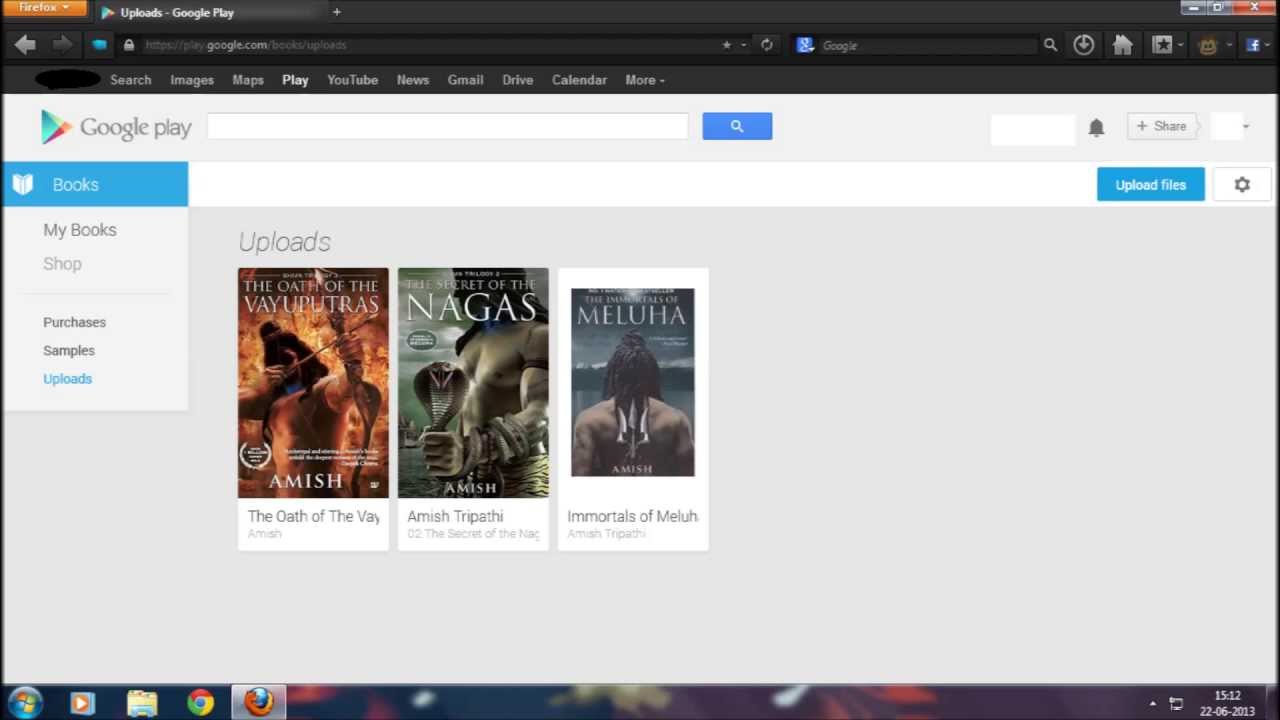Open Images in the Google bar
This screenshot has height=720, width=1280.
(x=192, y=80)
